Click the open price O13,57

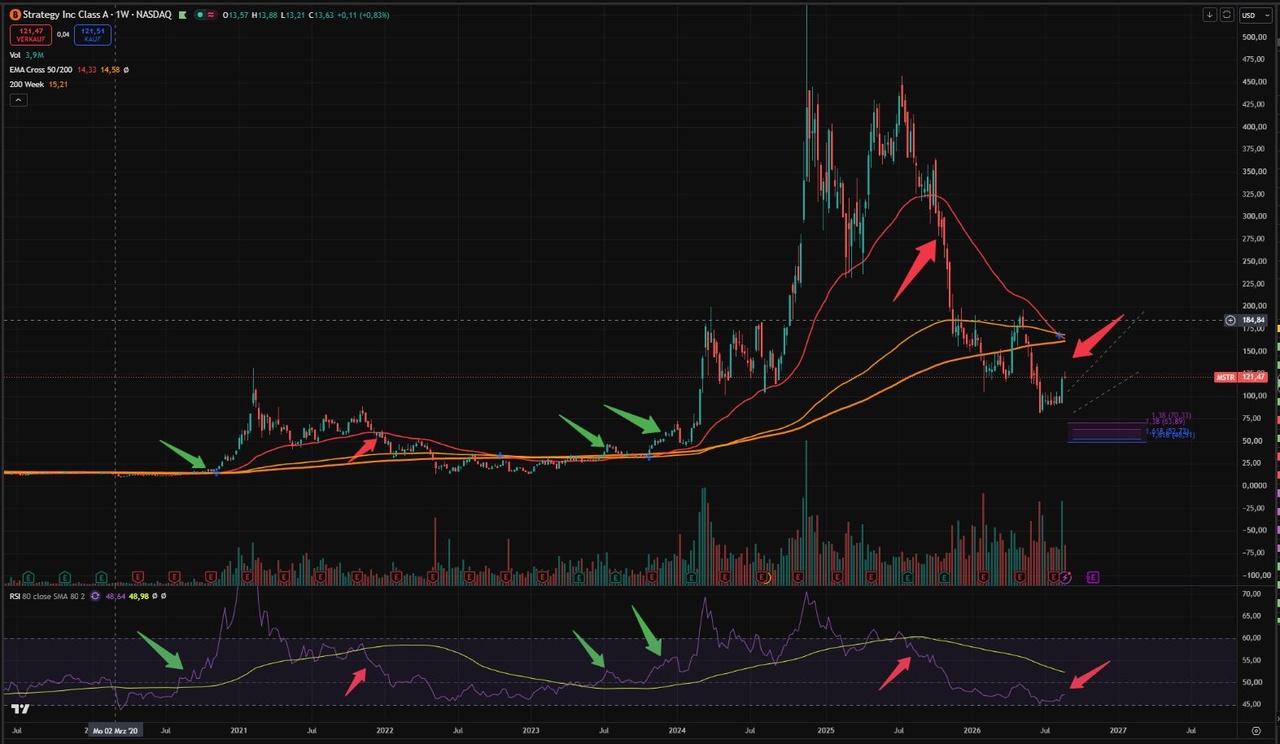click(237, 15)
